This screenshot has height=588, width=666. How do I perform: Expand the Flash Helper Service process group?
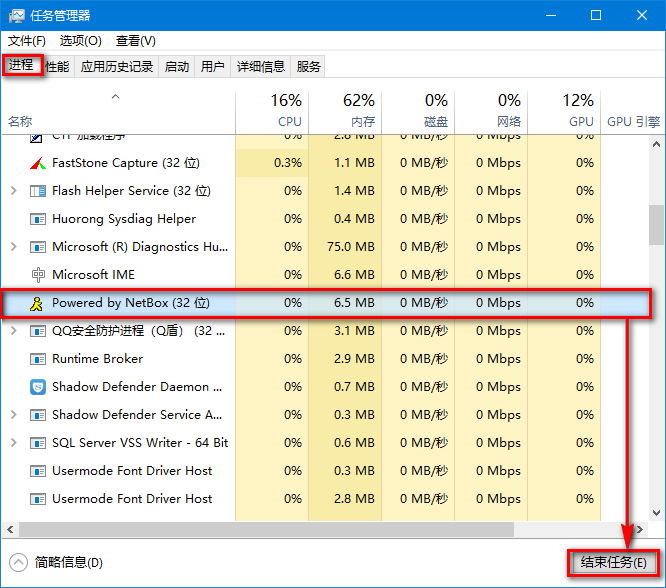pyautogui.click(x=13, y=191)
